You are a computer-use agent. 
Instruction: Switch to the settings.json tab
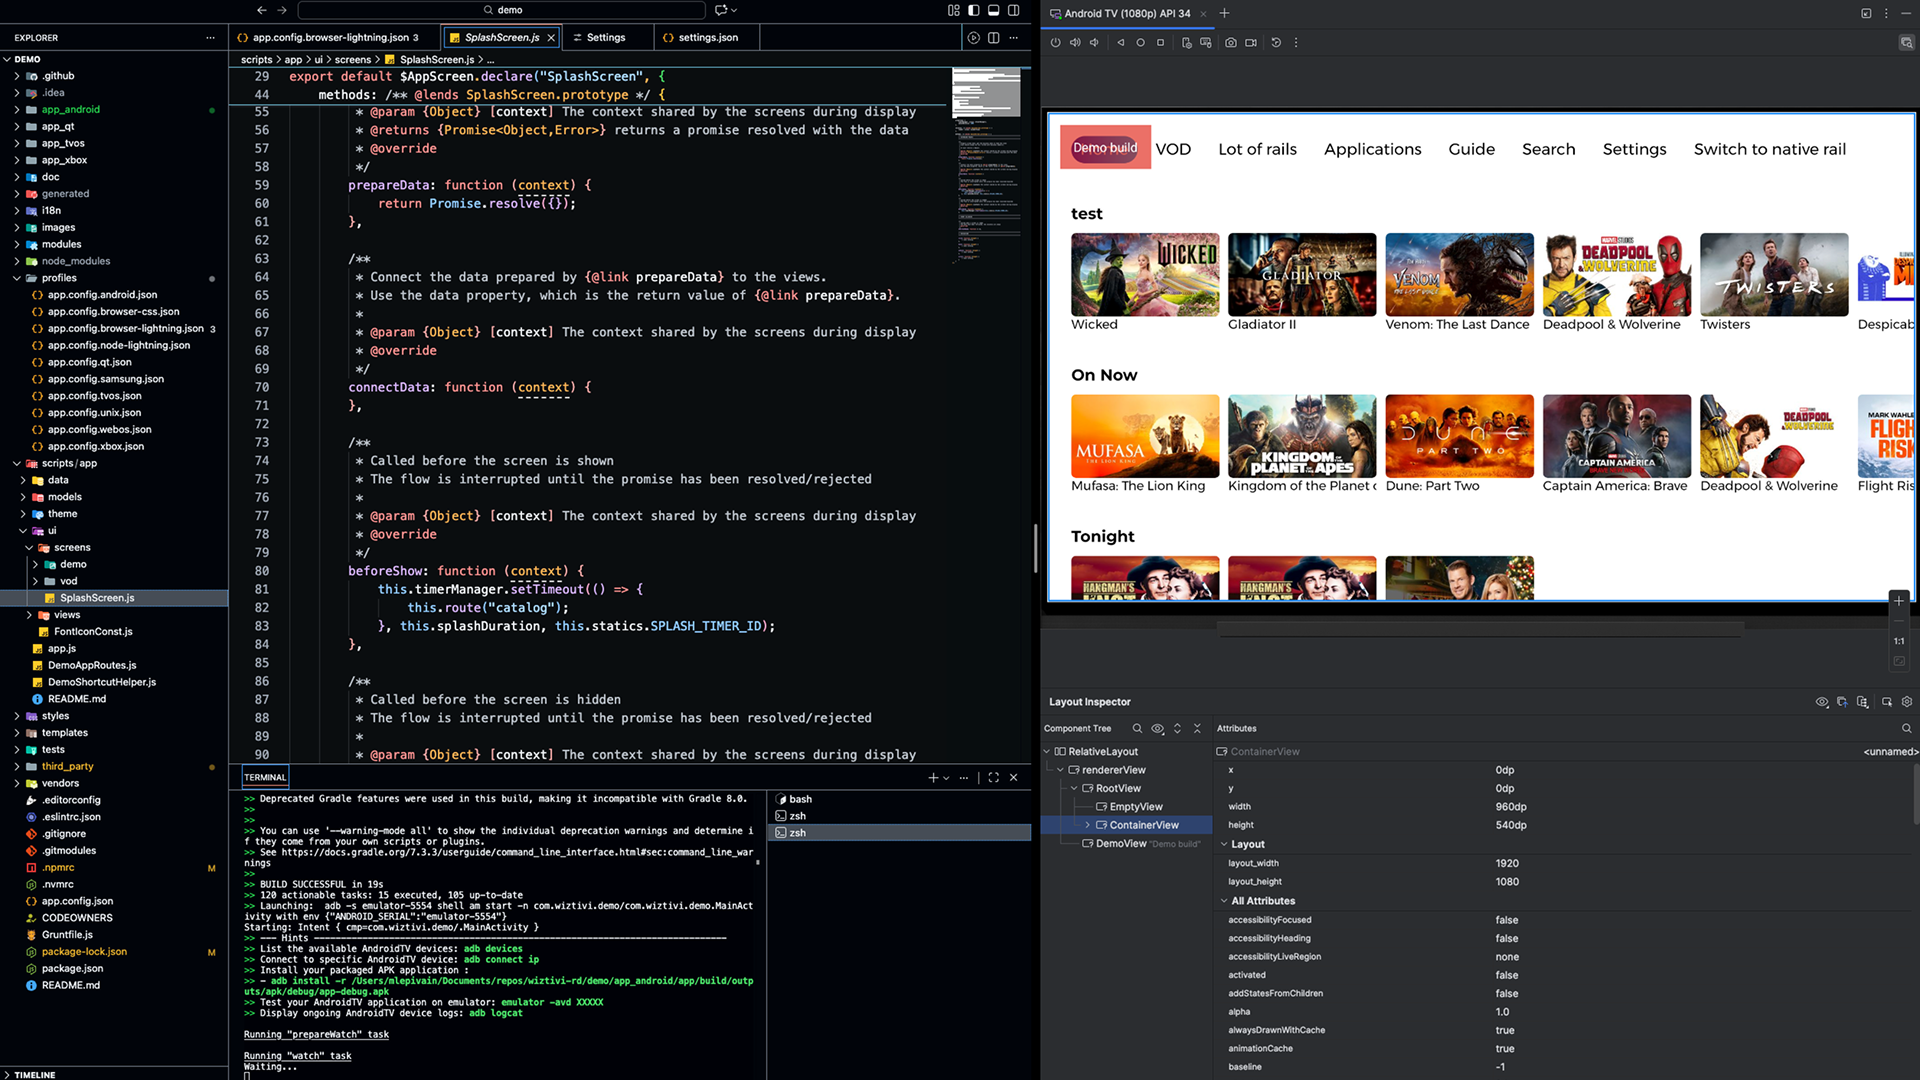707,37
